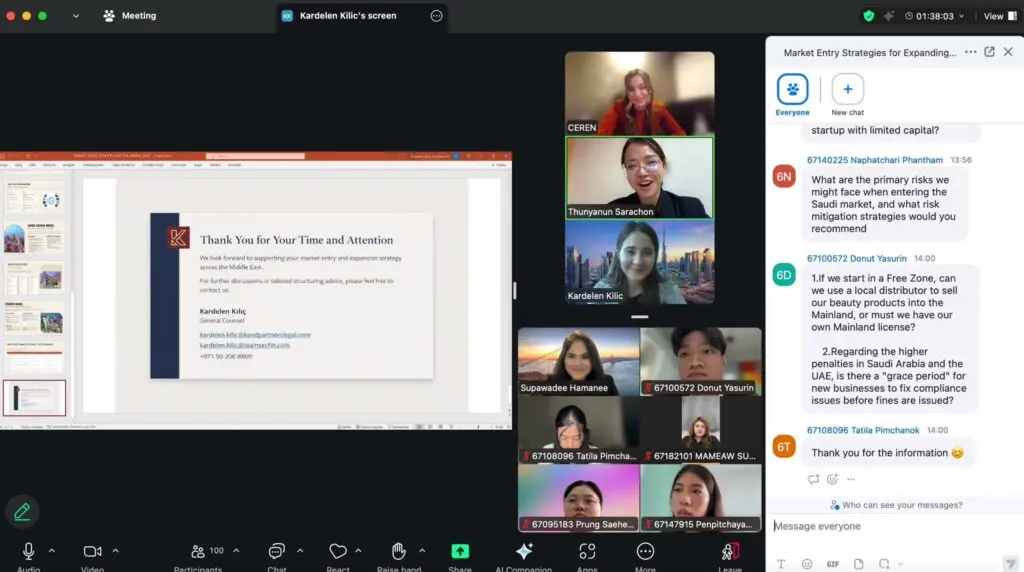Click the green annotate pencil icon

click(22, 512)
